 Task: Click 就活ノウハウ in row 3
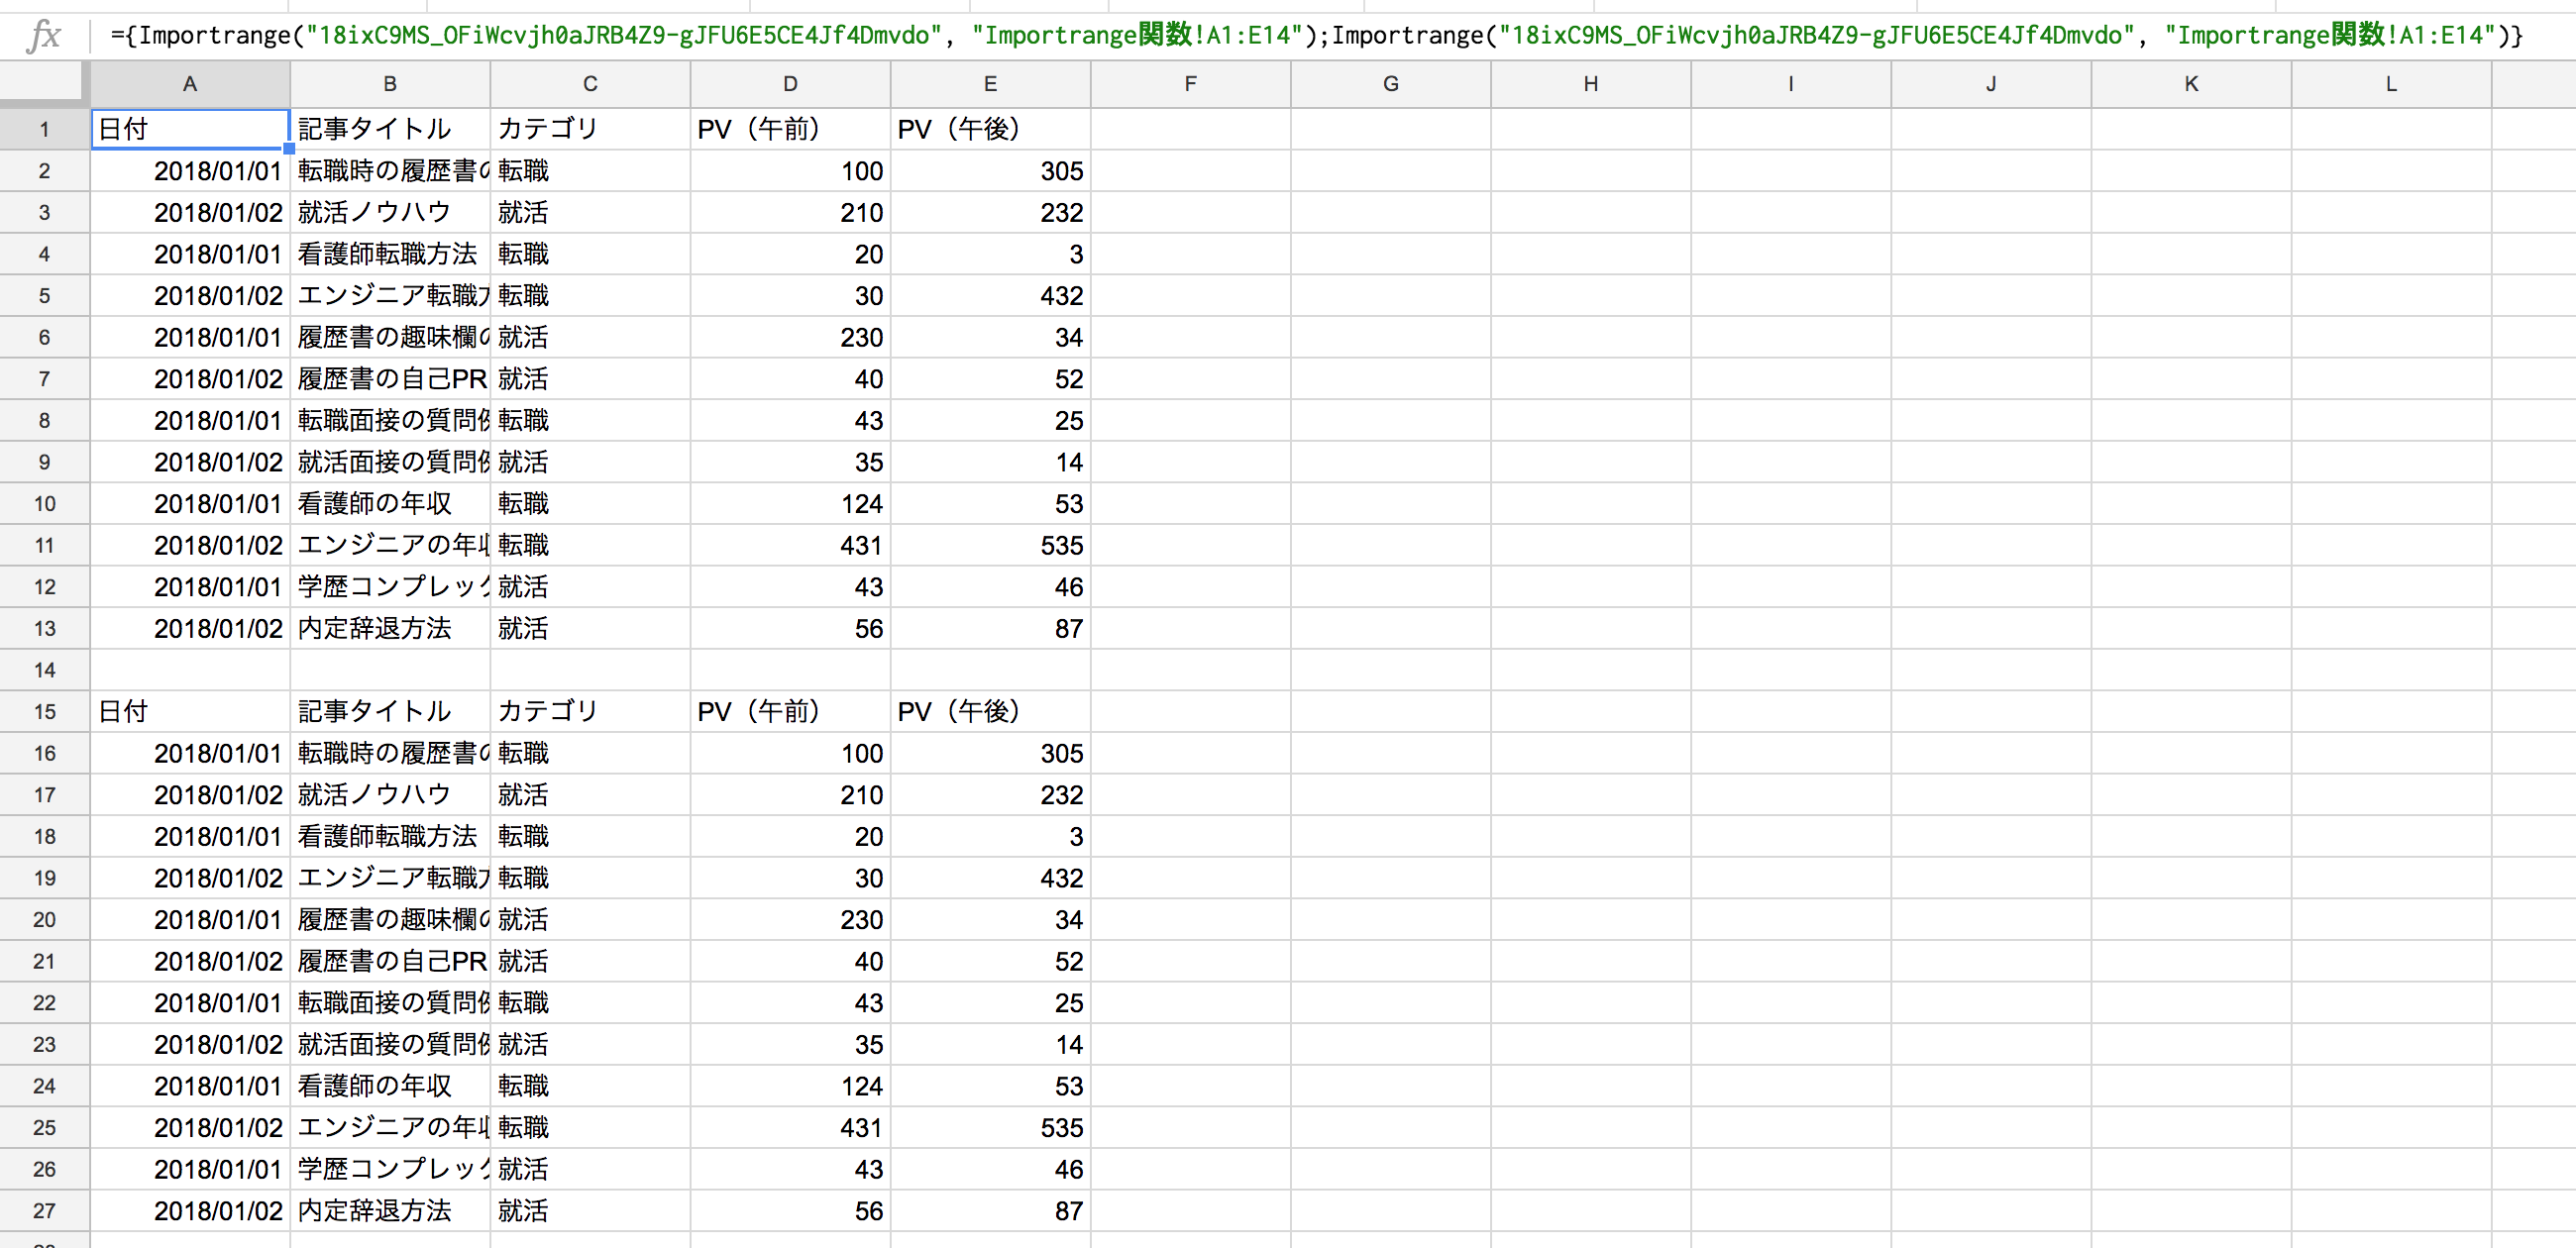click(x=390, y=213)
